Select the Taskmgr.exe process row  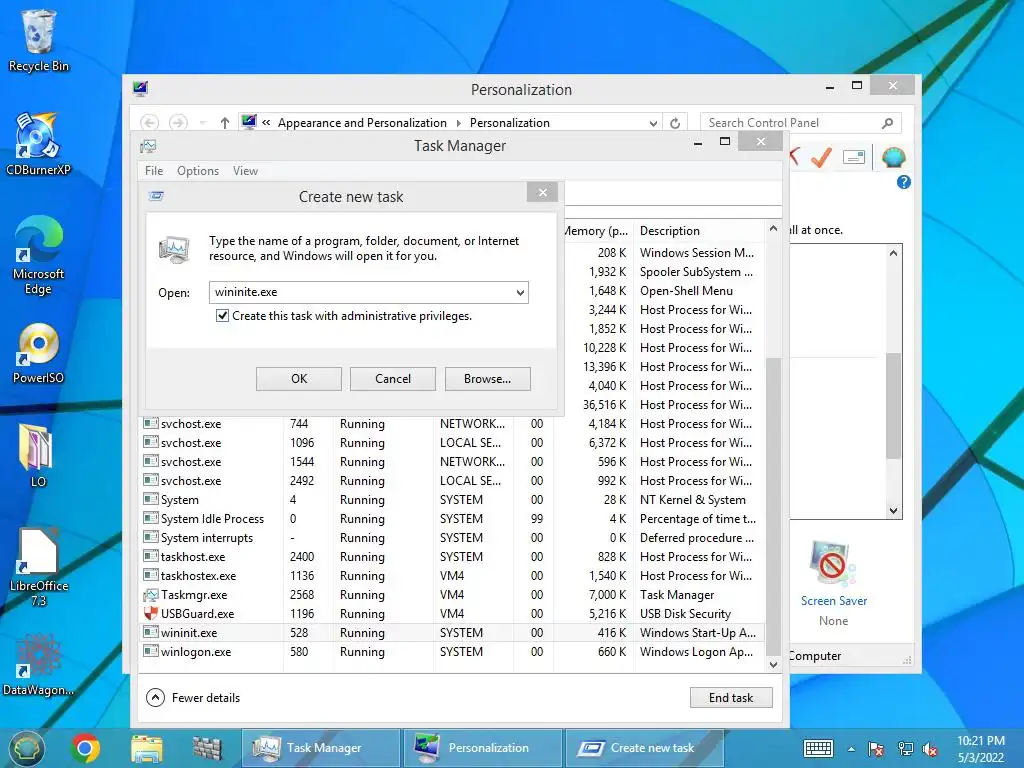[451, 595]
